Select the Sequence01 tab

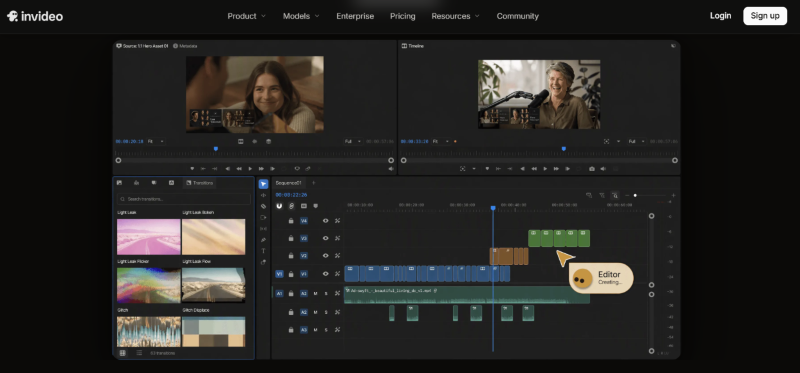289,183
